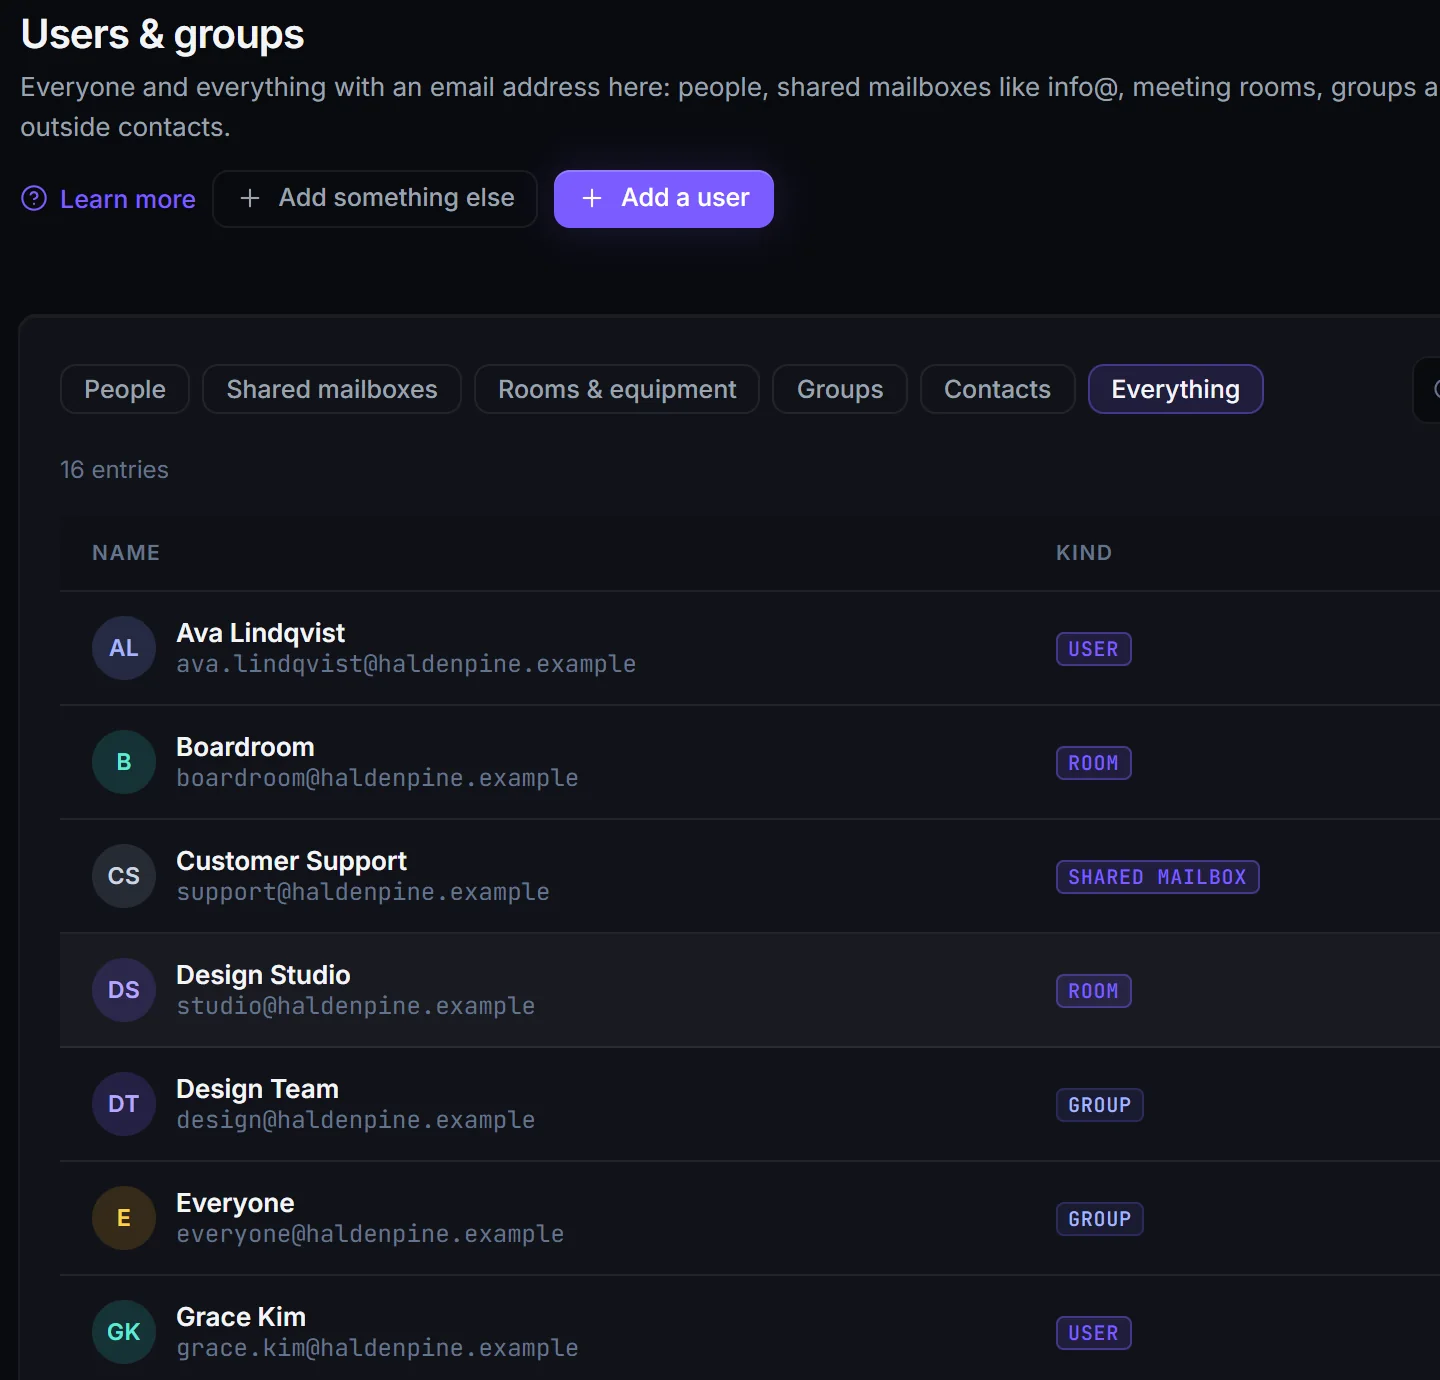Click the Boardroom B avatar
Image resolution: width=1440 pixels, height=1380 pixels.
tap(124, 762)
